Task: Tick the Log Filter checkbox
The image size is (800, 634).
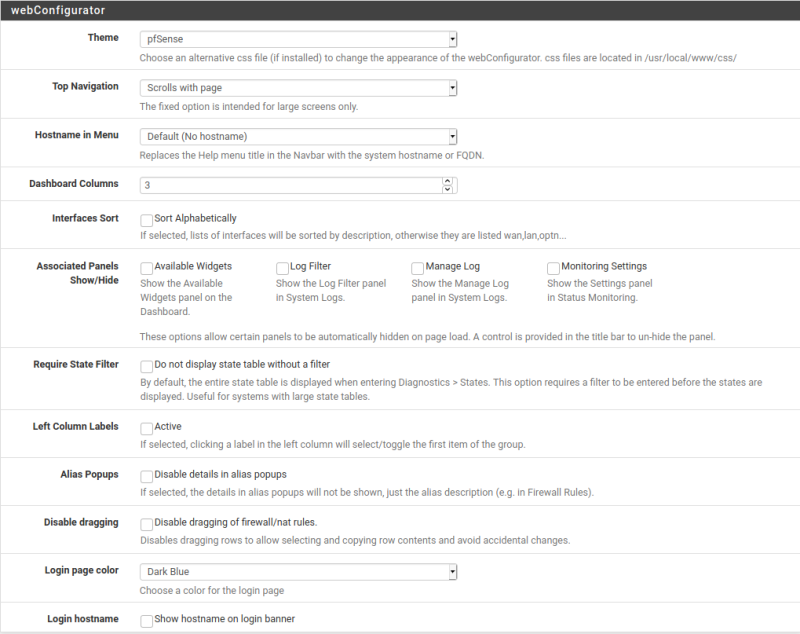Action: 282,268
